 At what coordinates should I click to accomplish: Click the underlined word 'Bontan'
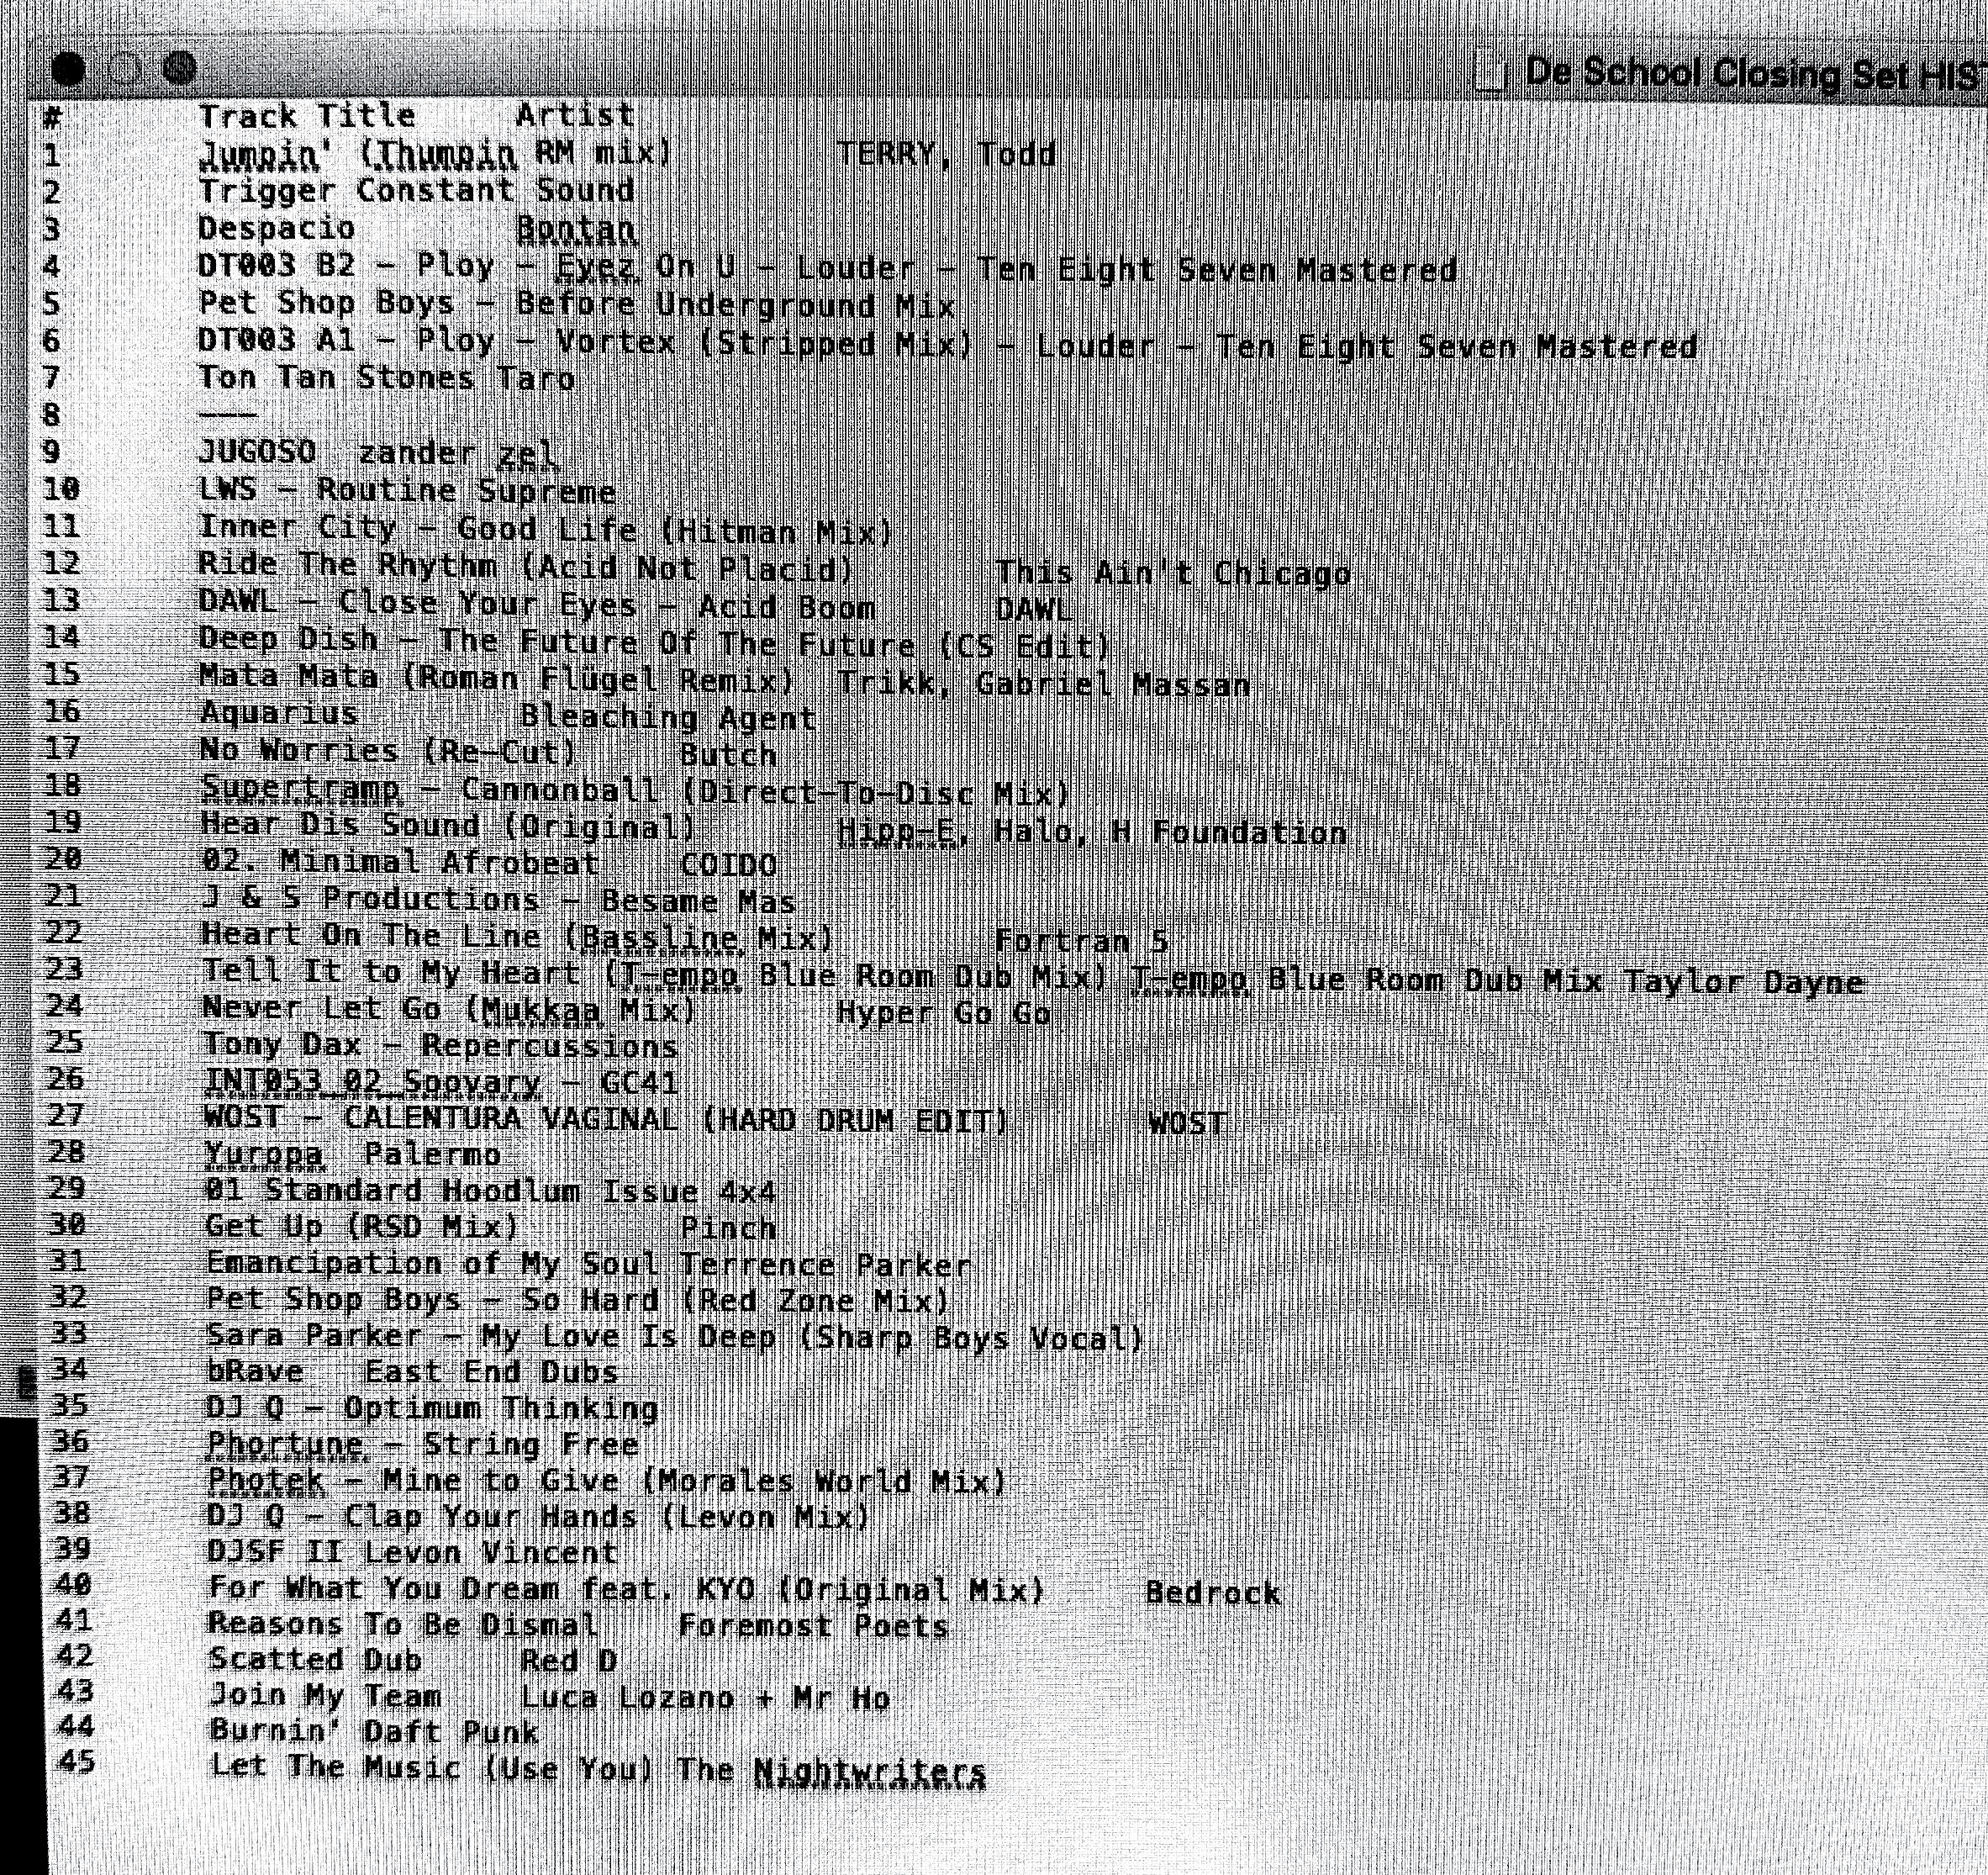(576, 229)
